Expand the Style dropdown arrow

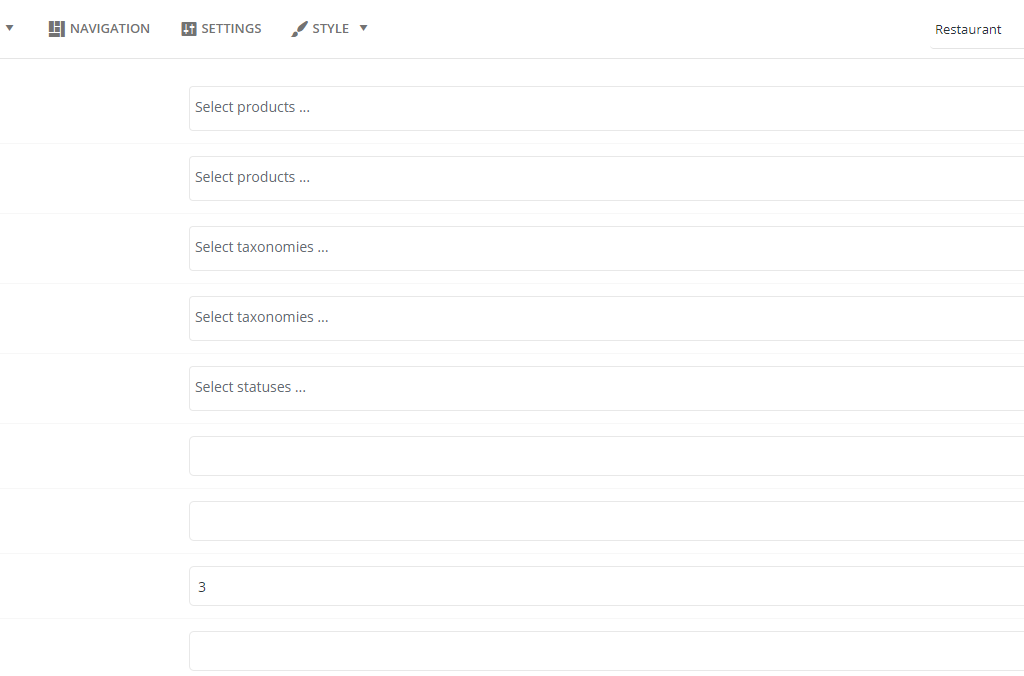point(364,28)
